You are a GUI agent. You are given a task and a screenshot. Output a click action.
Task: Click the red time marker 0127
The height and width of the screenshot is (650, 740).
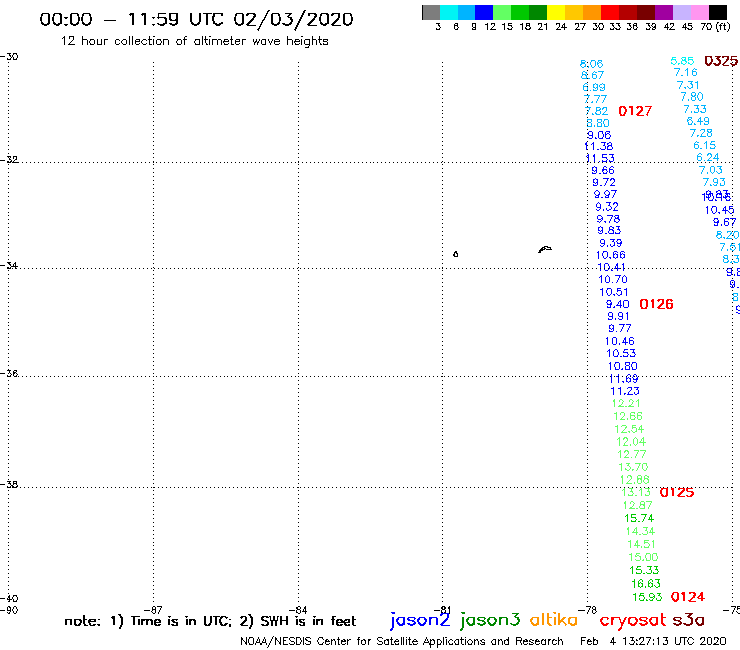click(635, 111)
